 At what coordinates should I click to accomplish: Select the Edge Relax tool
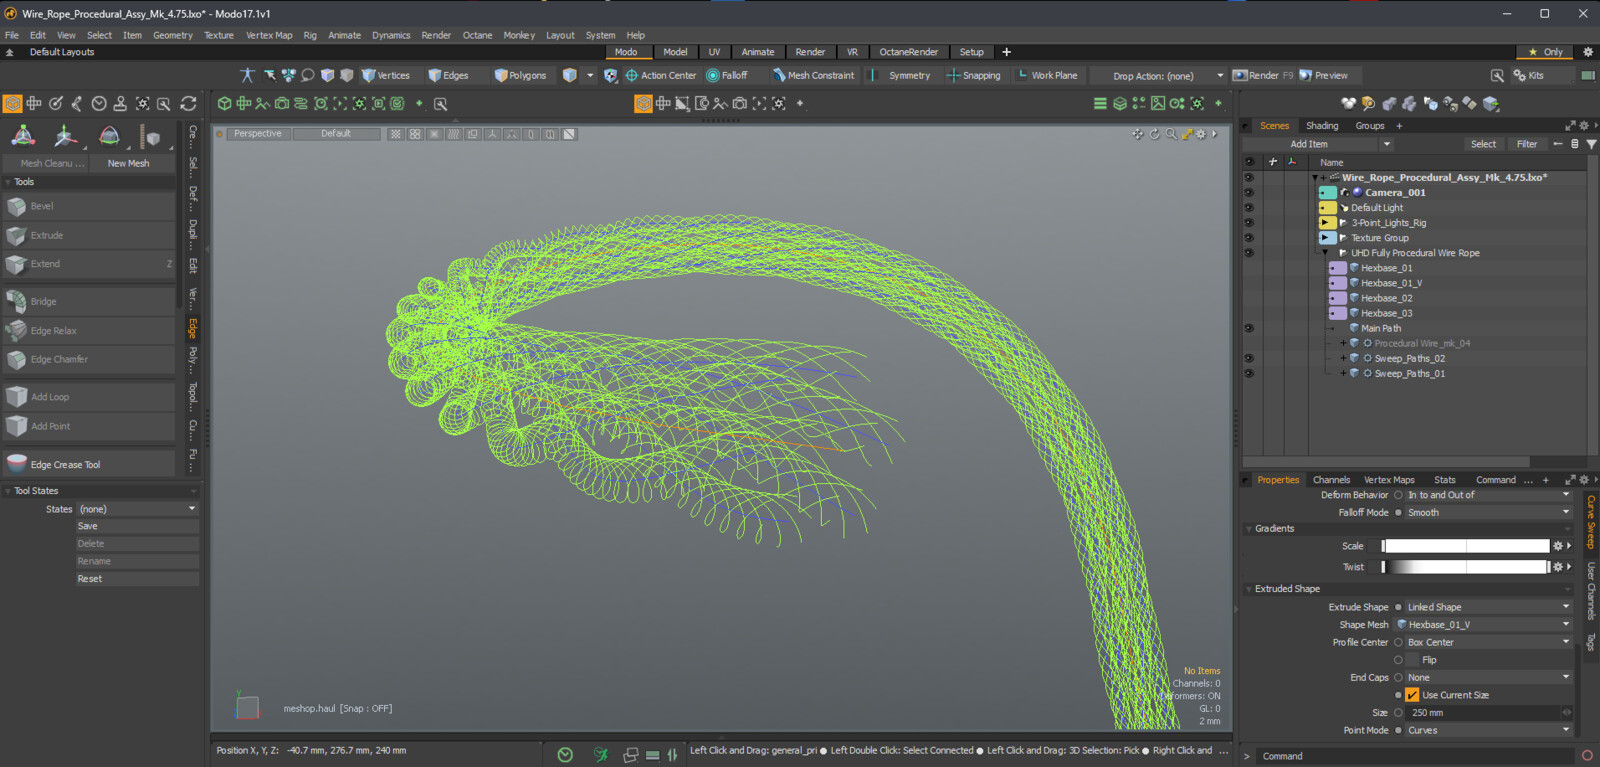coord(90,331)
